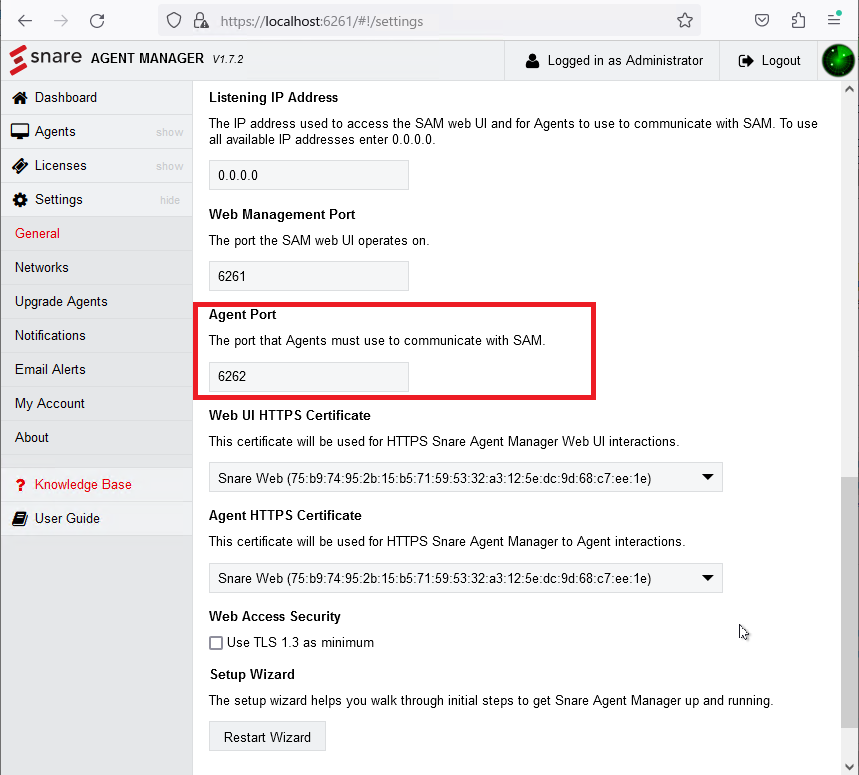Click the Administrator user profile icon
The width and height of the screenshot is (859, 775).
532,61
